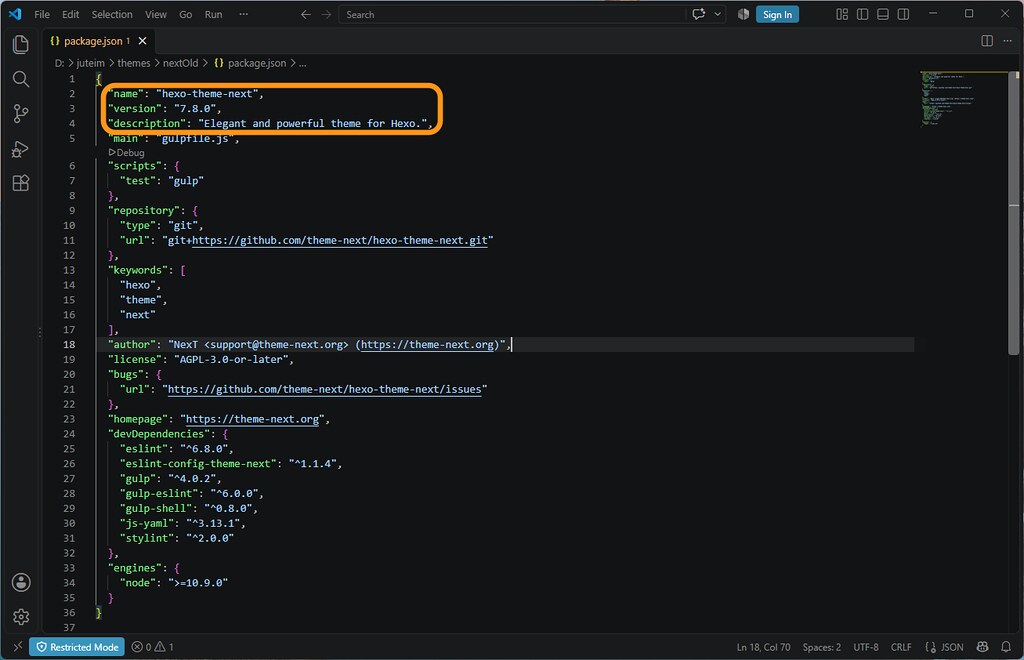Click the VS Code logo icon
The image size is (1024, 660).
pyautogui.click(x=14, y=14)
